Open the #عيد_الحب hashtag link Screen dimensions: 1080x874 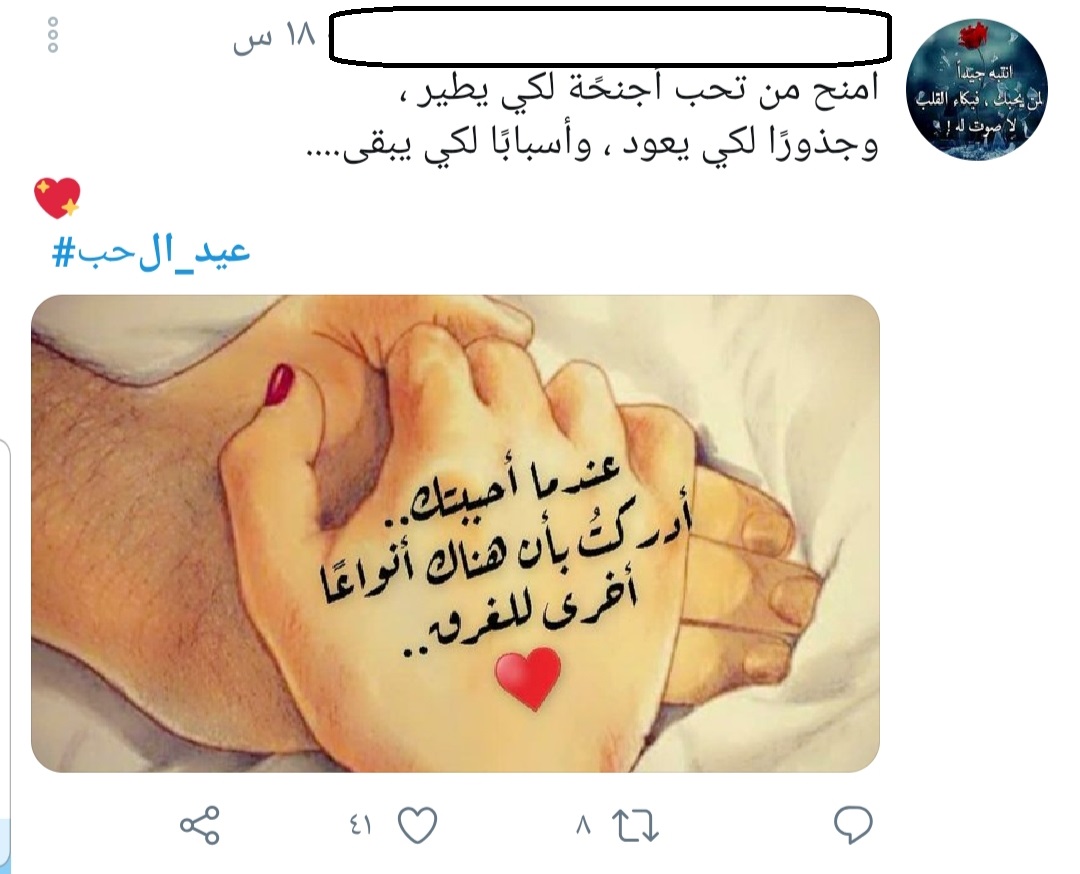point(151,252)
